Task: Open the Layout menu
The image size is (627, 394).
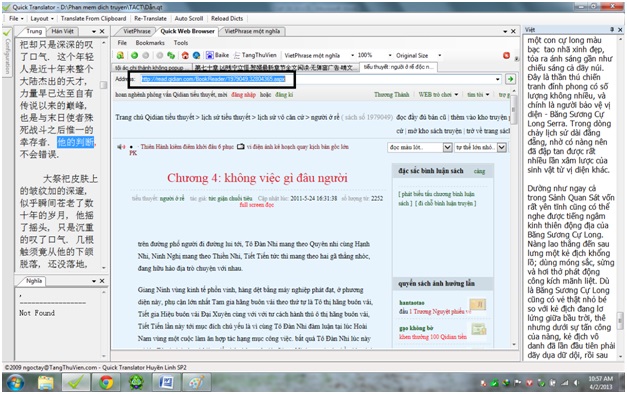Action: 39,18
